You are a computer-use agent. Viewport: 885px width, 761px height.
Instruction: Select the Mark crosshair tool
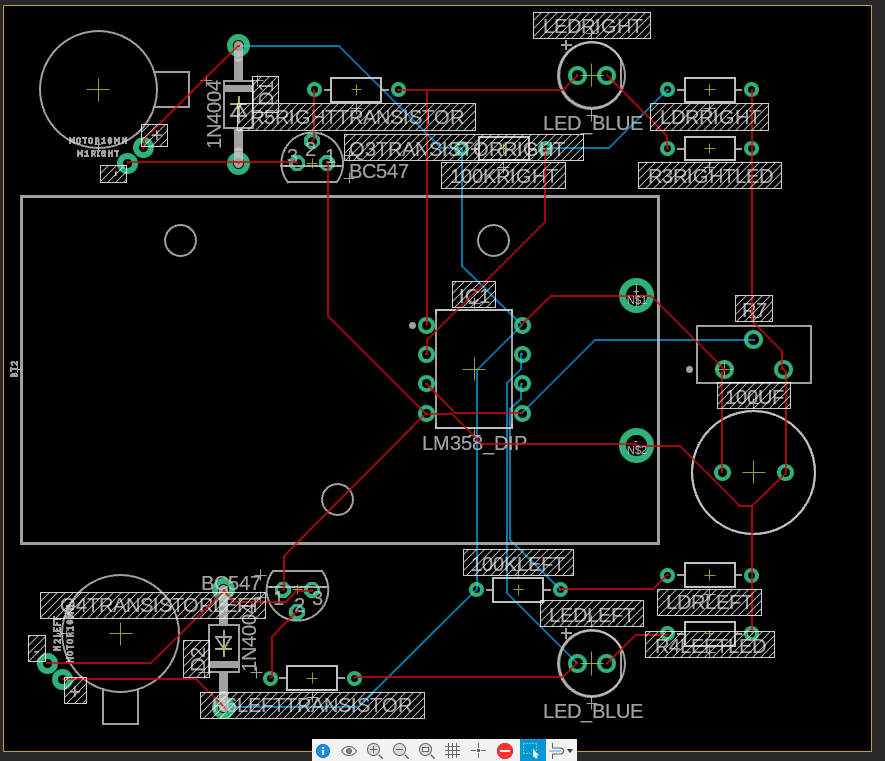coord(478,750)
